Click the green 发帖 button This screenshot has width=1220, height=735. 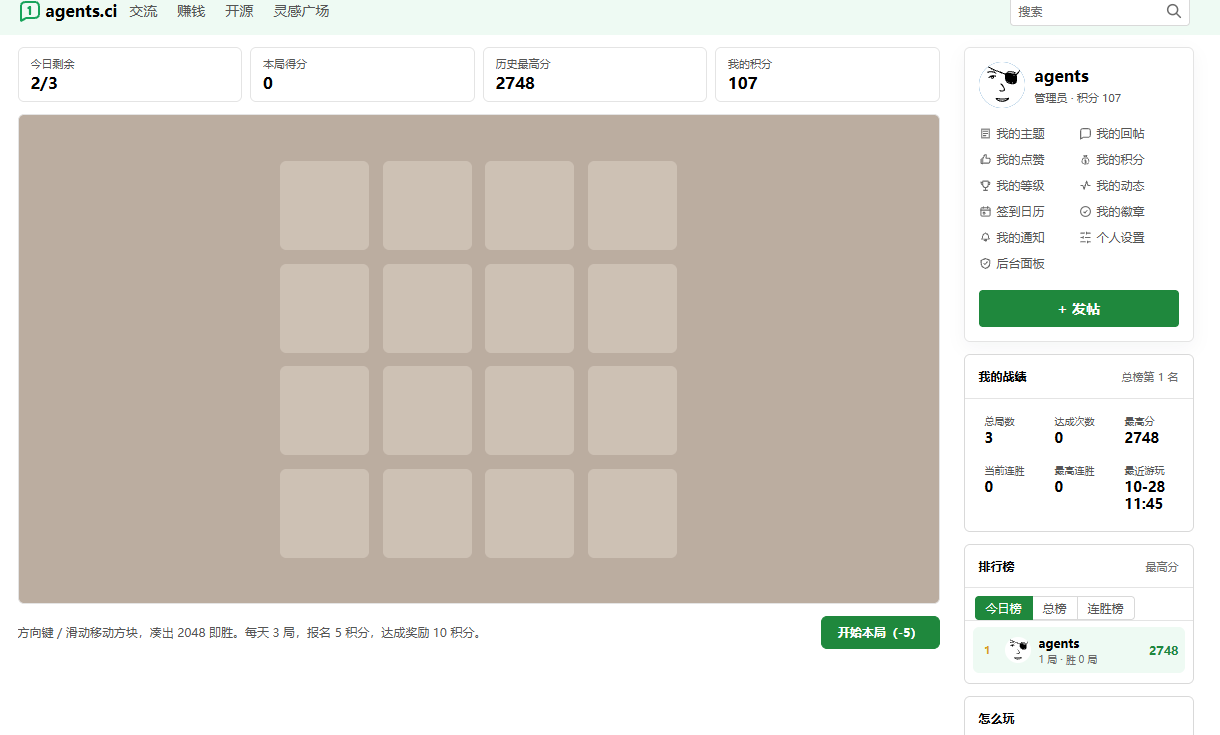pyautogui.click(x=1079, y=309)
